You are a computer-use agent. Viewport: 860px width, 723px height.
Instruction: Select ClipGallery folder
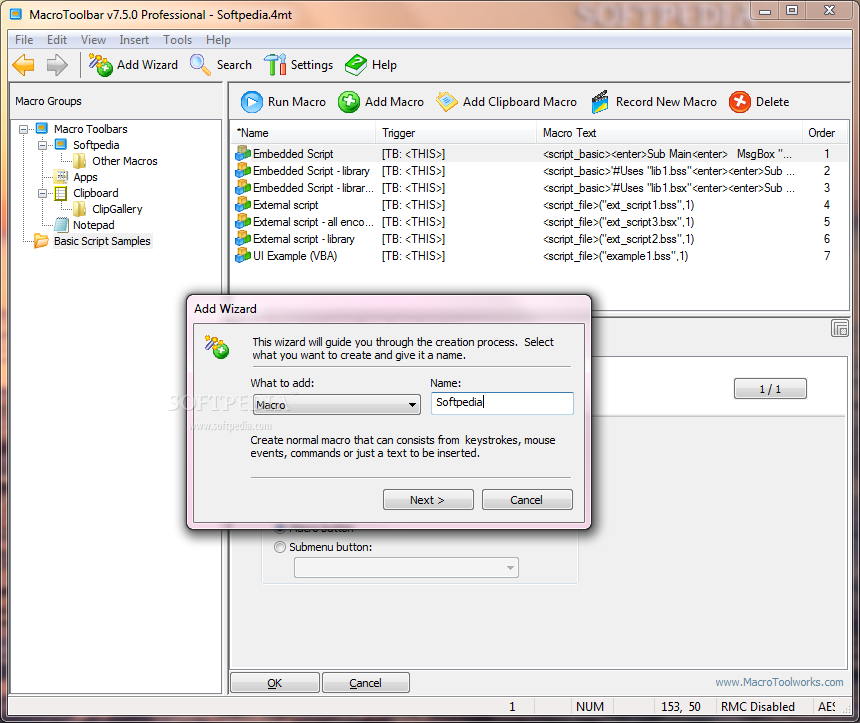point(117,208)
